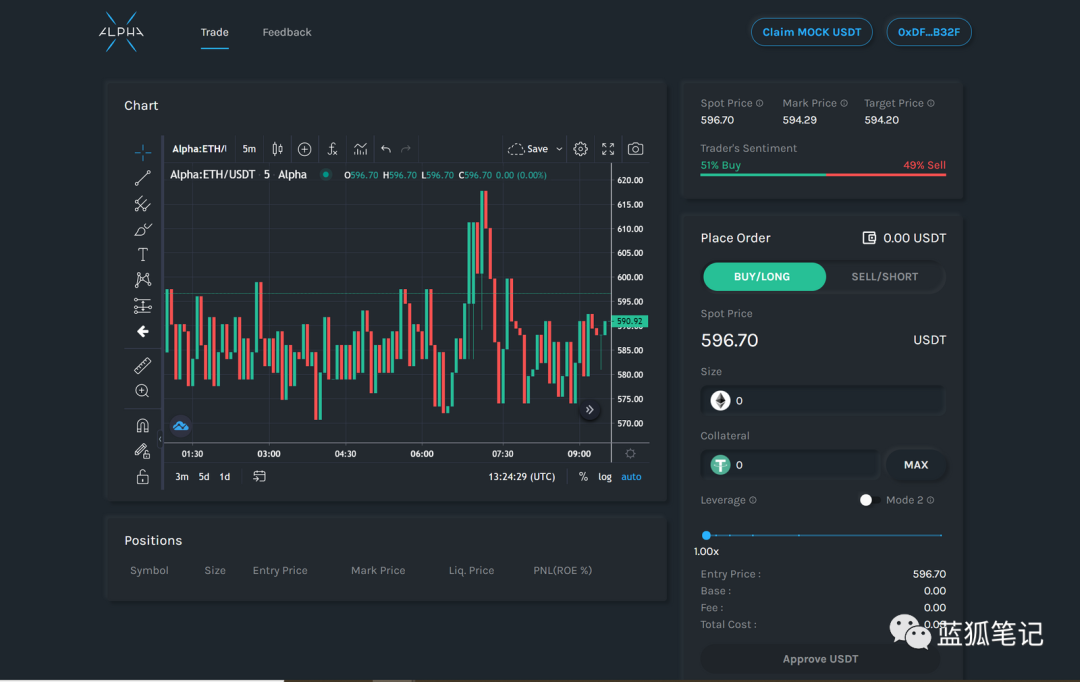Select the 5d date range
1080x682 pixels.
[x=204, y=477]
